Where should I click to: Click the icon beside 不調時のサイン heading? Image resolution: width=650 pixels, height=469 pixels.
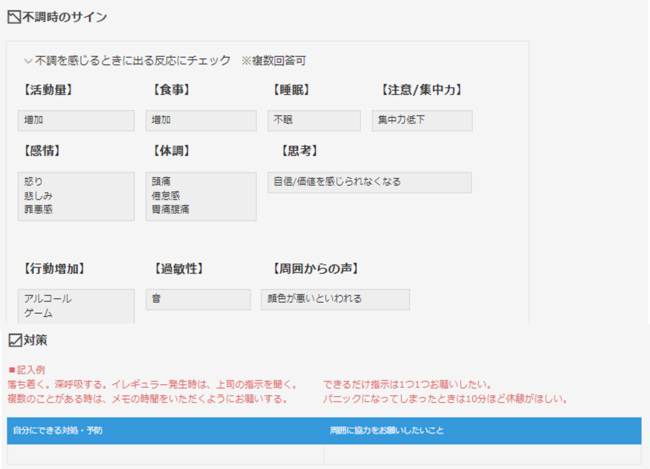(13, 17)
